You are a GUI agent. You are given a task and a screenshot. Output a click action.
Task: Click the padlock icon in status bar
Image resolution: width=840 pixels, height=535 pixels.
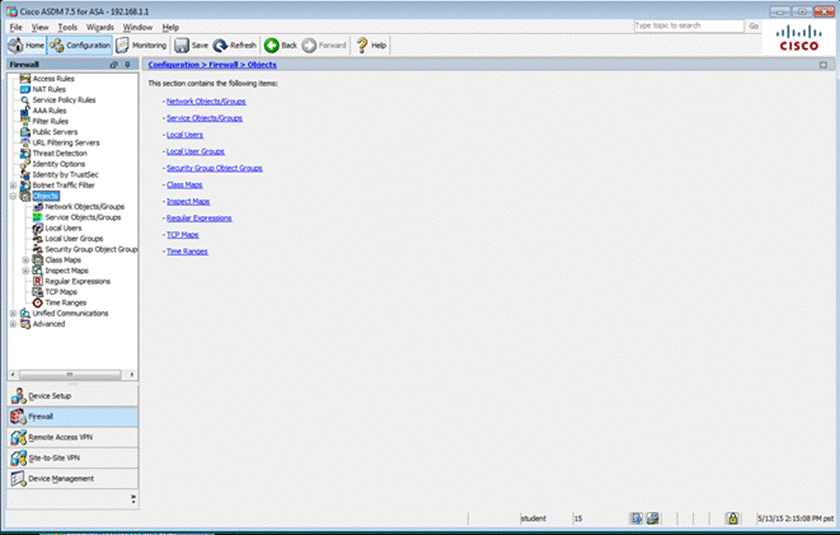(x=733, y=518)
